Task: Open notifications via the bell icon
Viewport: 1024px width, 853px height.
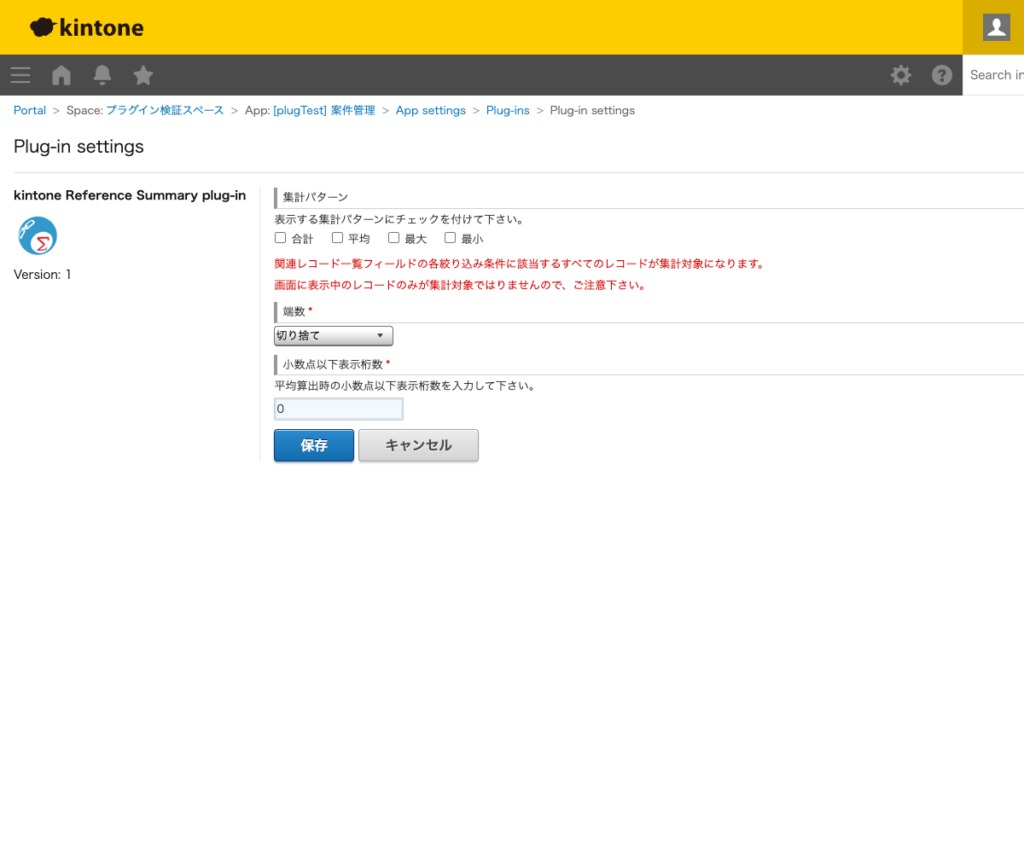Action: coord(102,75)
